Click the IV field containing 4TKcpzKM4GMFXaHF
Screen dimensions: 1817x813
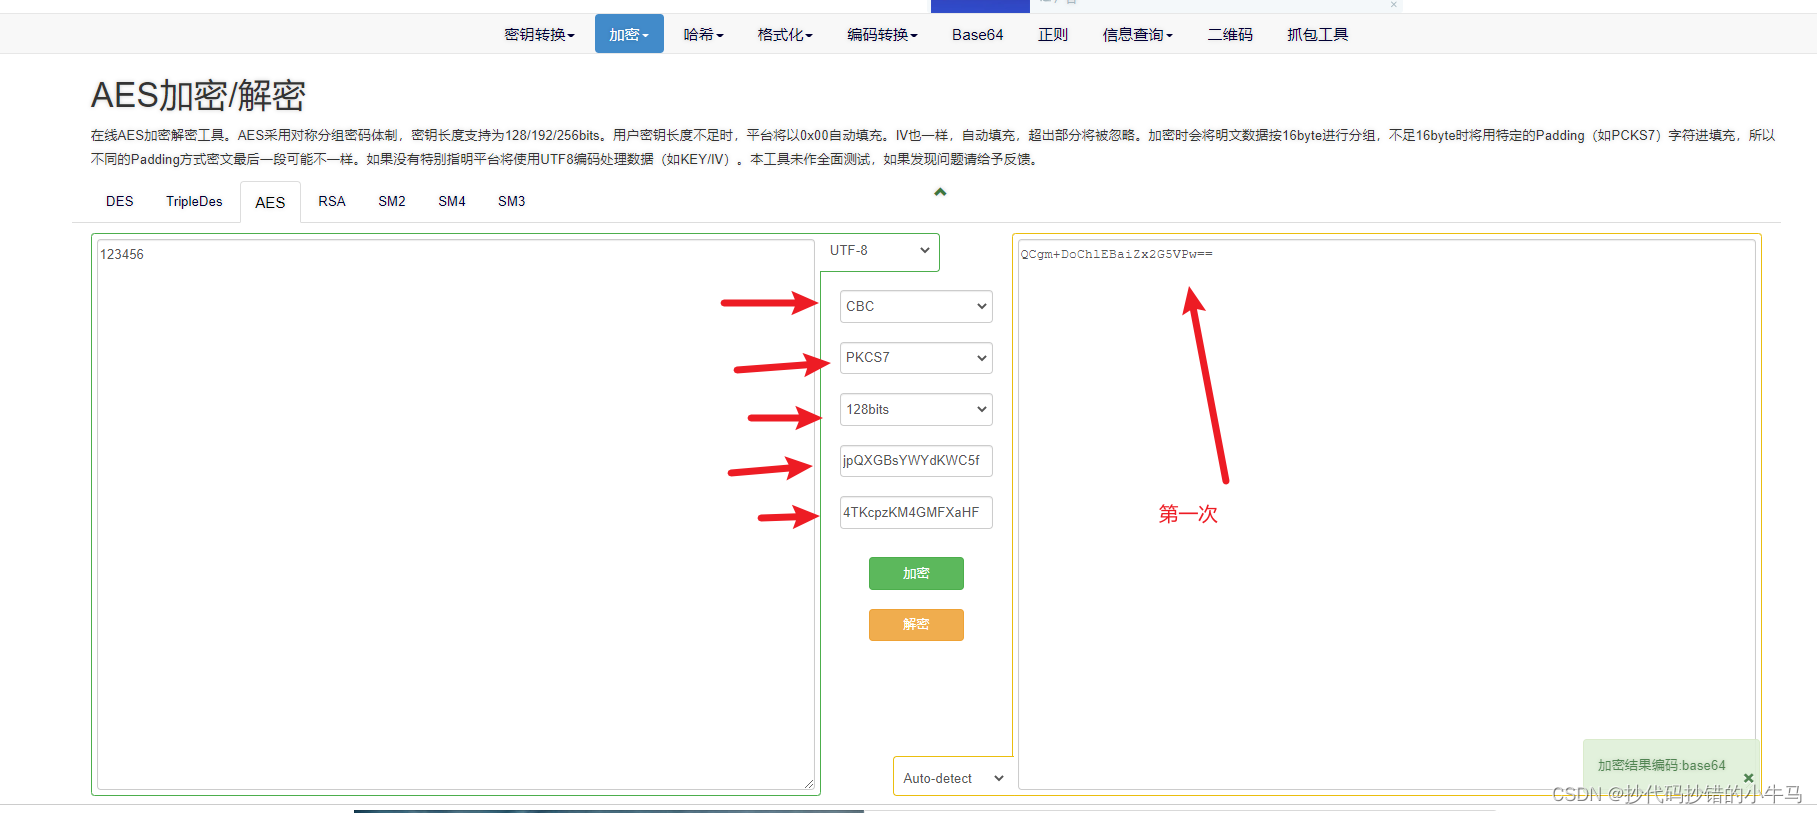pos(916,512)
